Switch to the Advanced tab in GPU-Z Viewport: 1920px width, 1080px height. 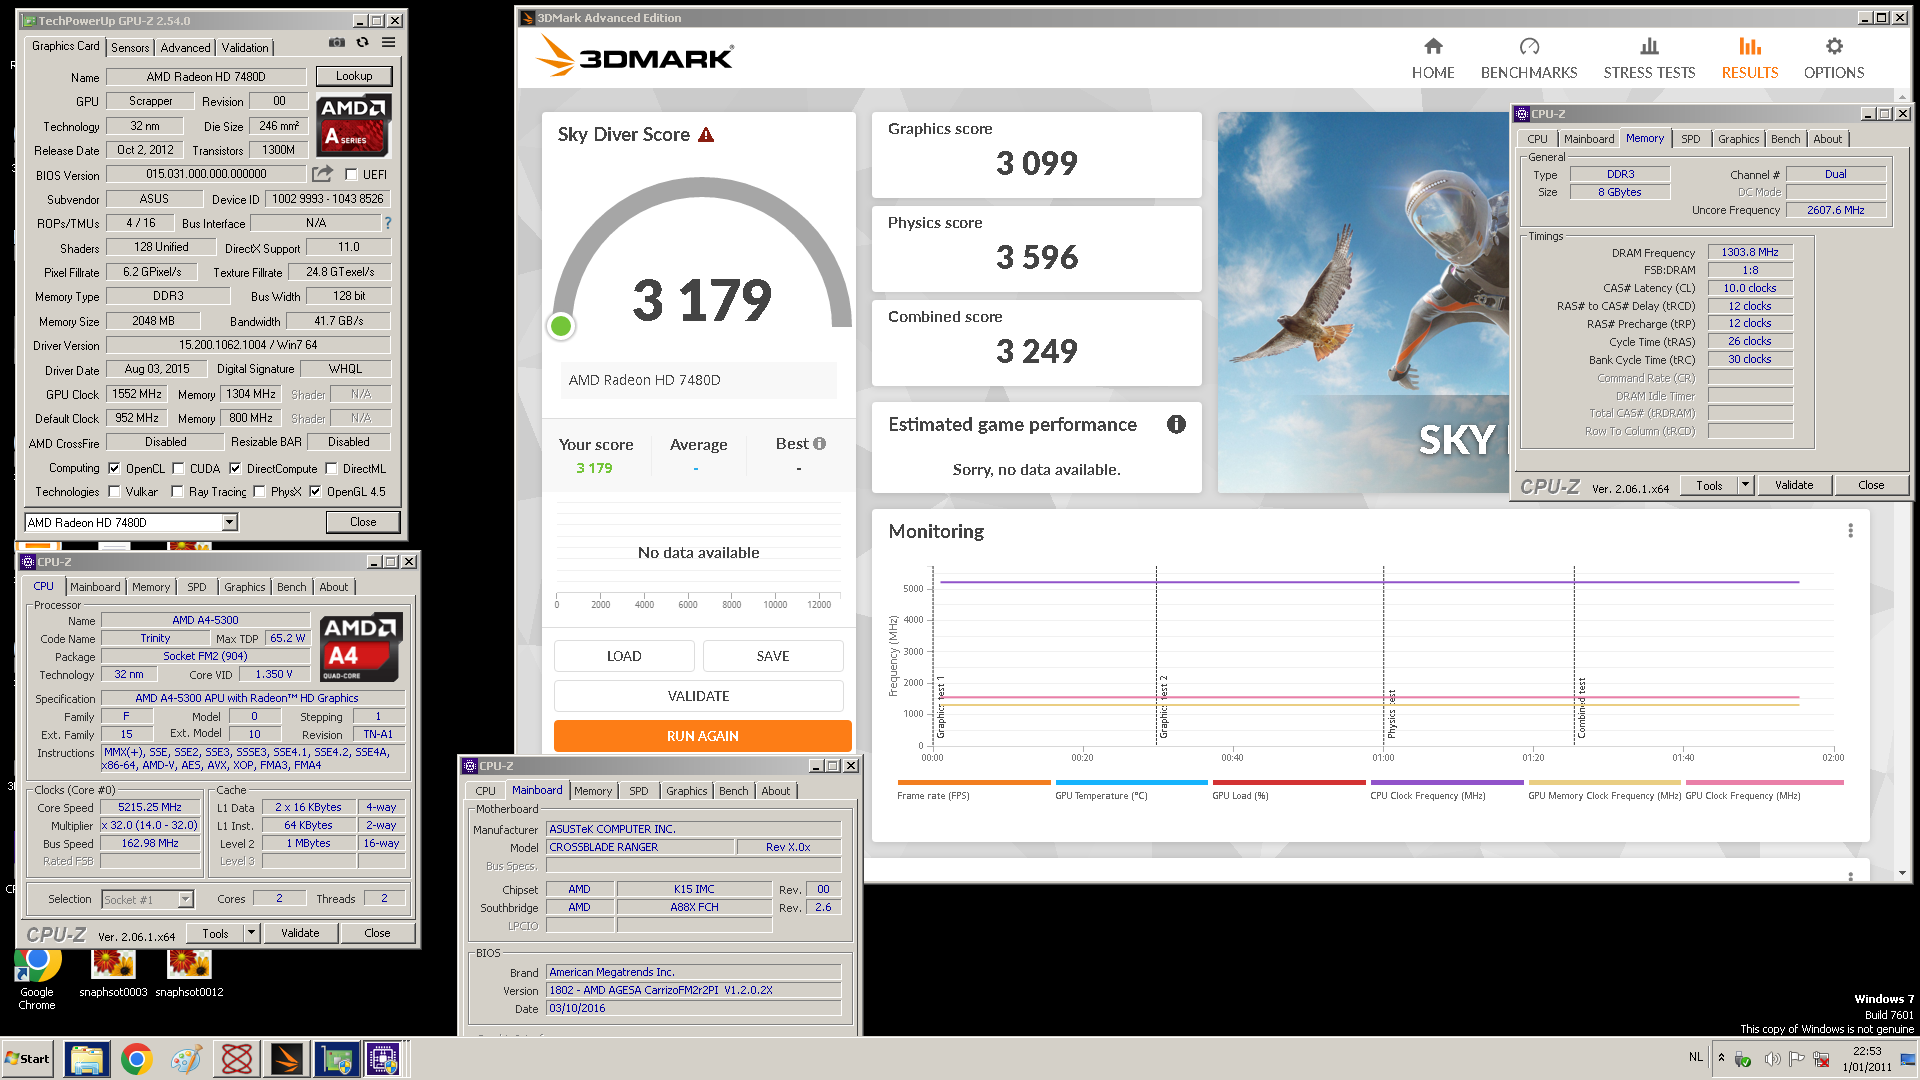click(185, 47)
